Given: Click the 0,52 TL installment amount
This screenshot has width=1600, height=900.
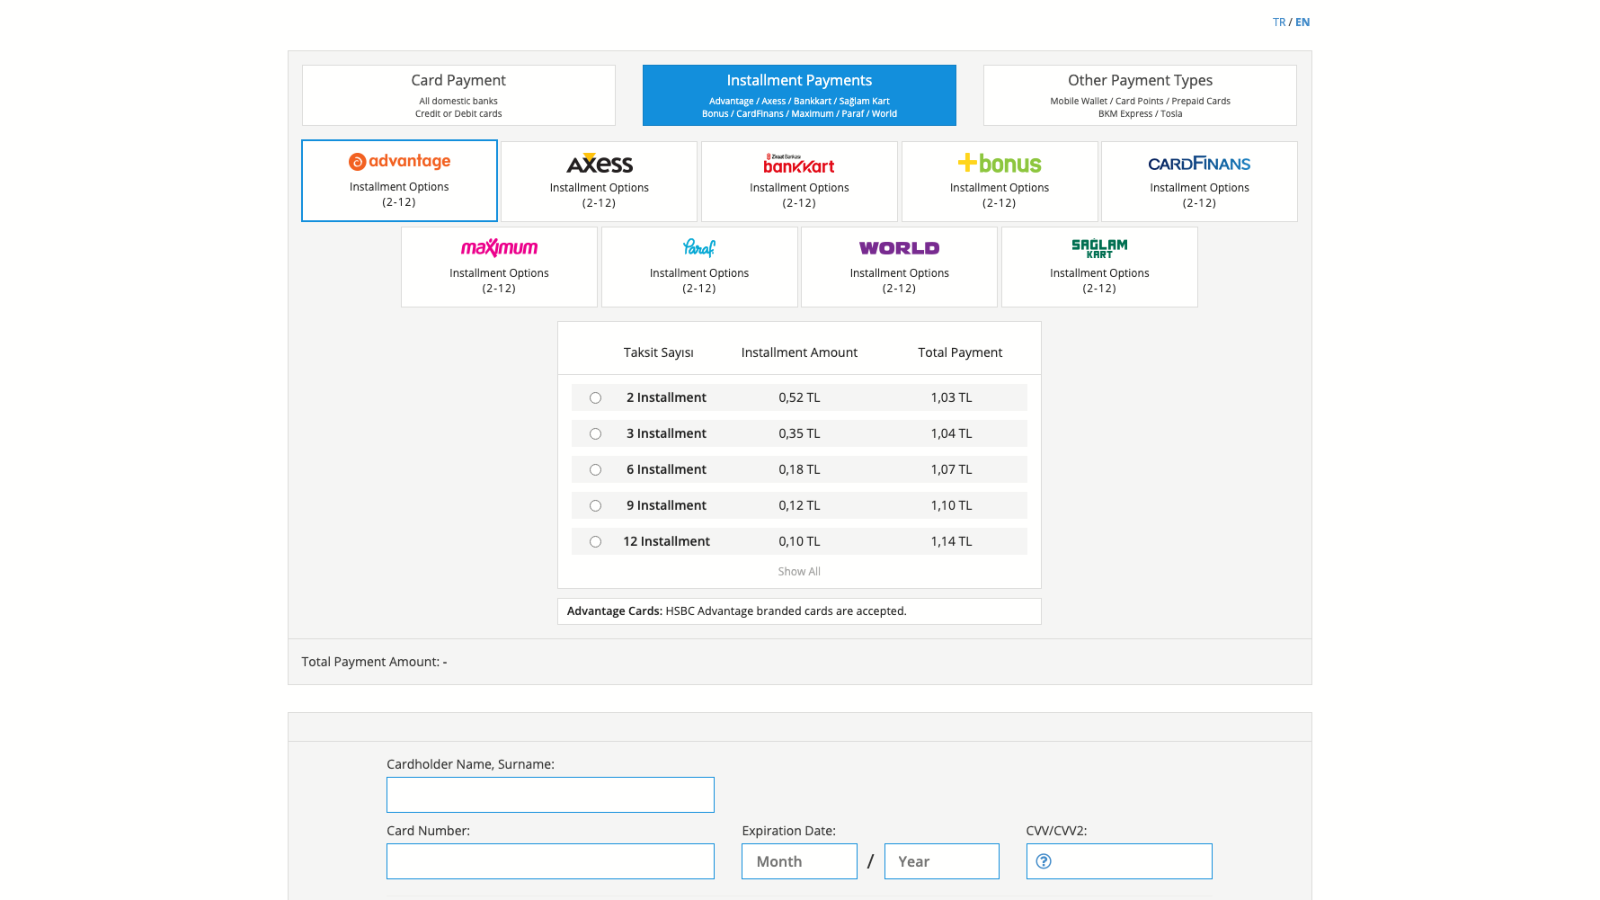Looking at the screenshot, I should click(799, 398).
